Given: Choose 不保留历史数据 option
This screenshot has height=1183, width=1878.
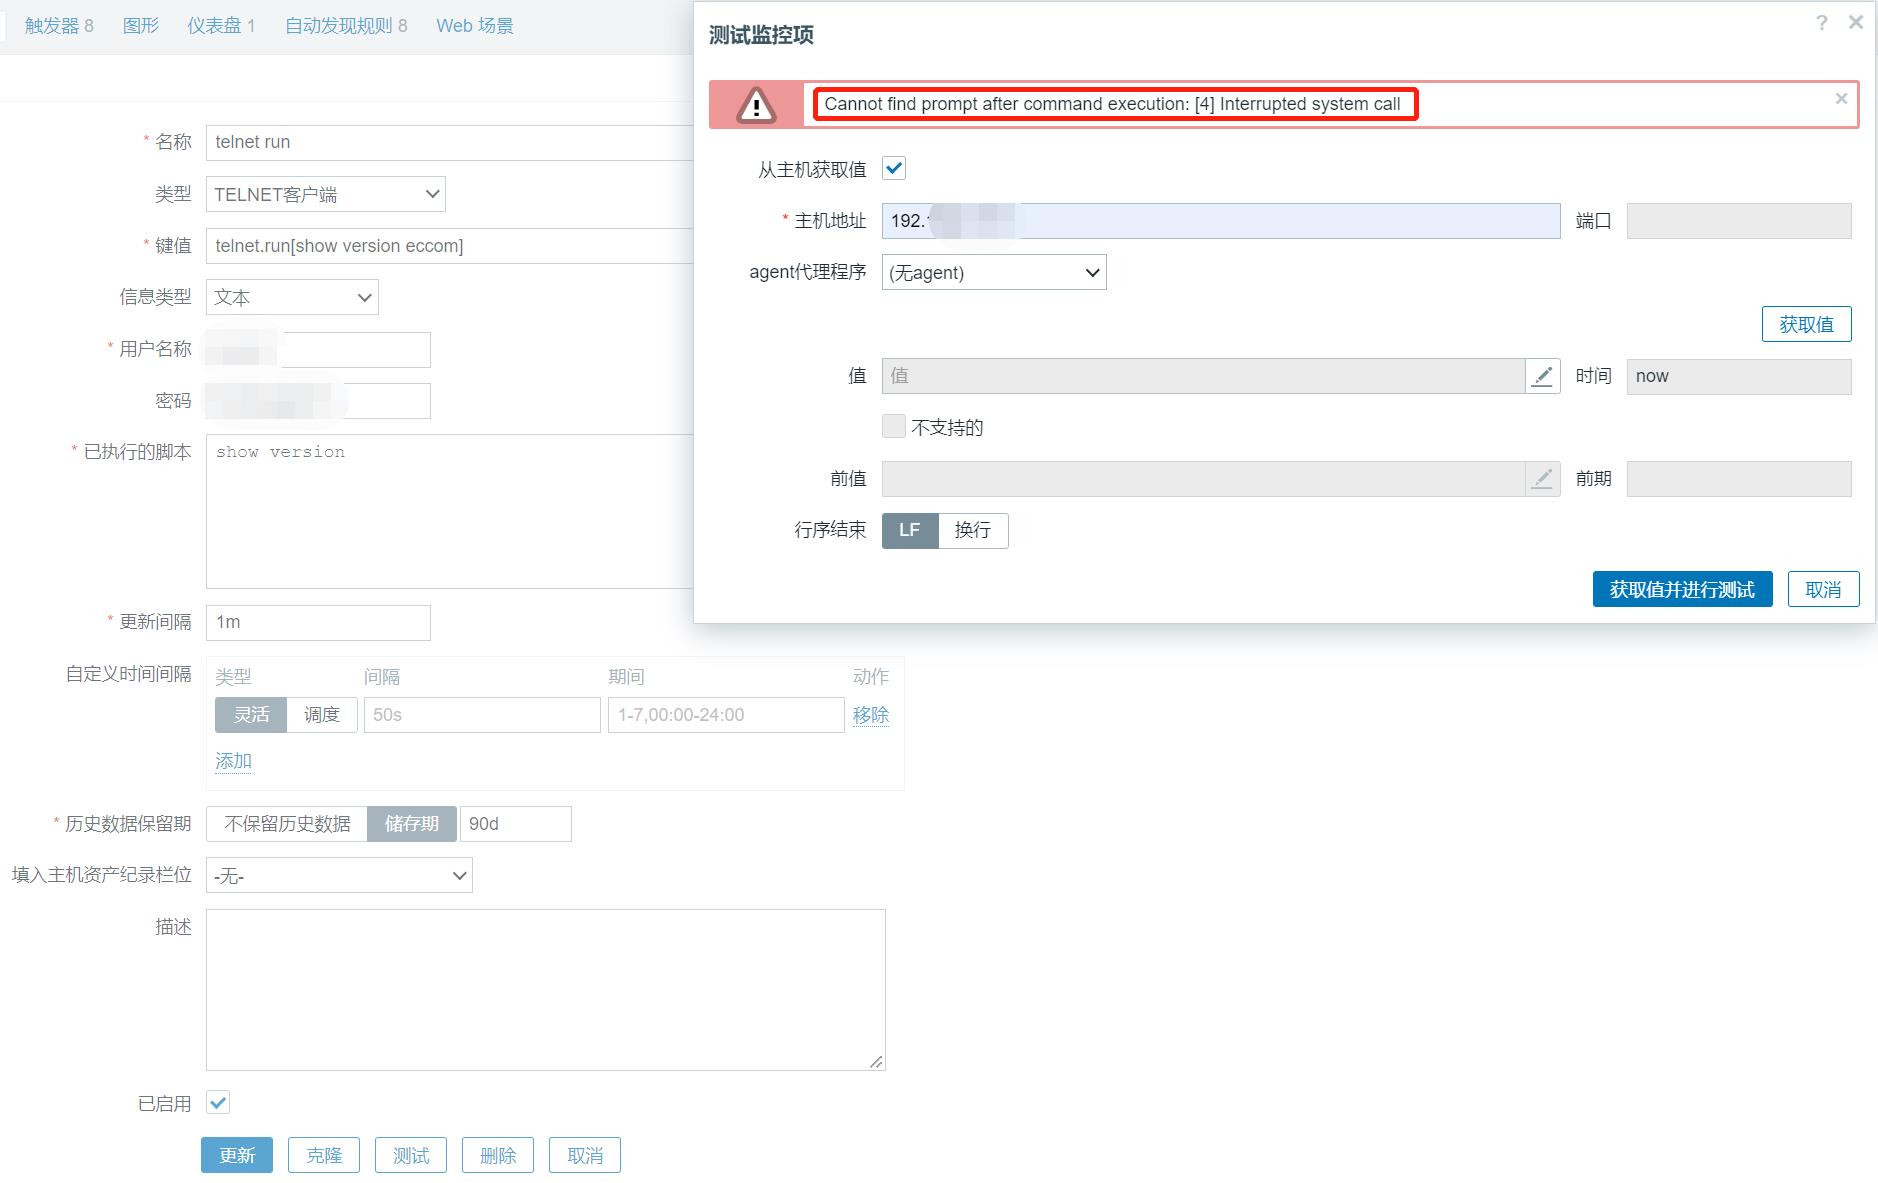Looking at the screenshot, I should click(x=287, y=824).
